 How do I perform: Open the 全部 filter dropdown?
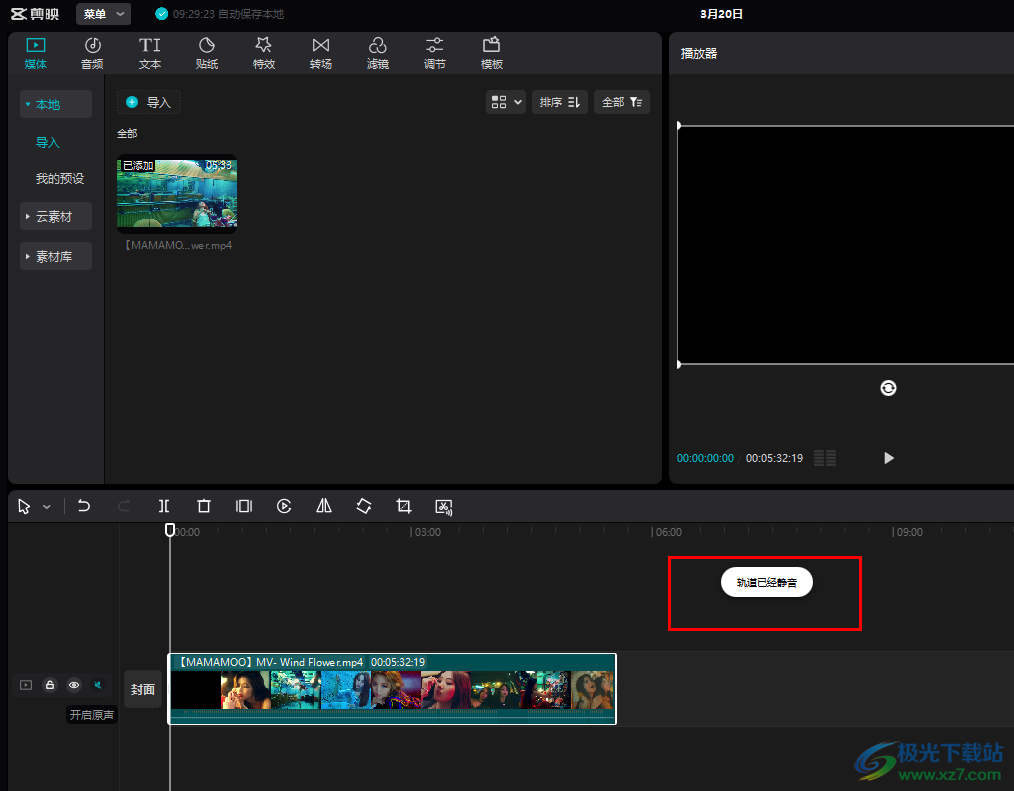click(x=621, y=102)
